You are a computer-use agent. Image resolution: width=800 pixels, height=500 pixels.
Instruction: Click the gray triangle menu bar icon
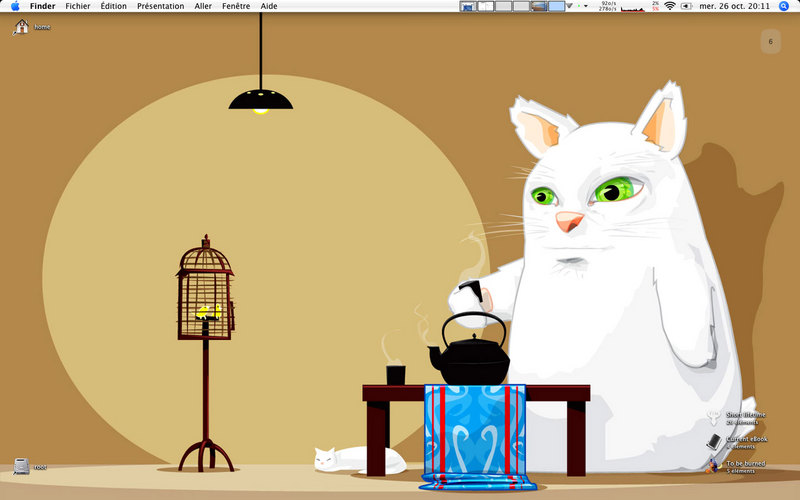(569, 6)
